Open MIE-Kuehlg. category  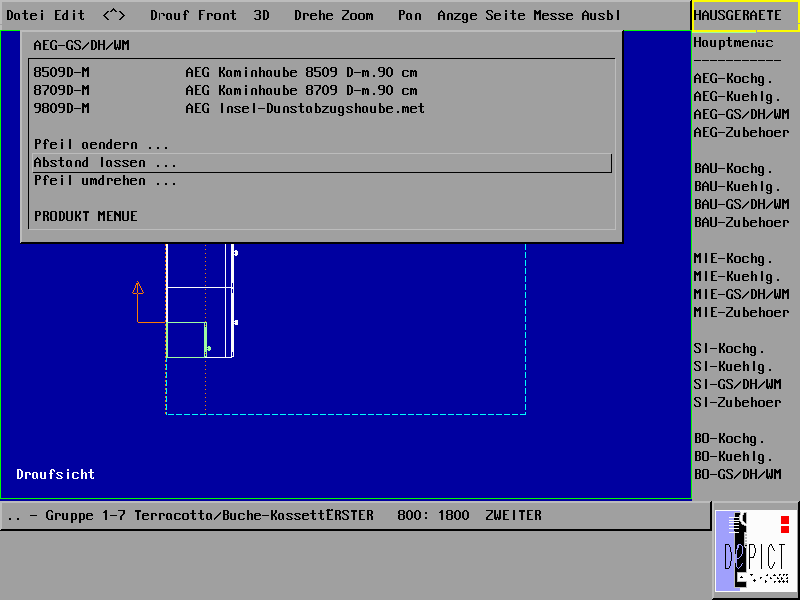737,277
